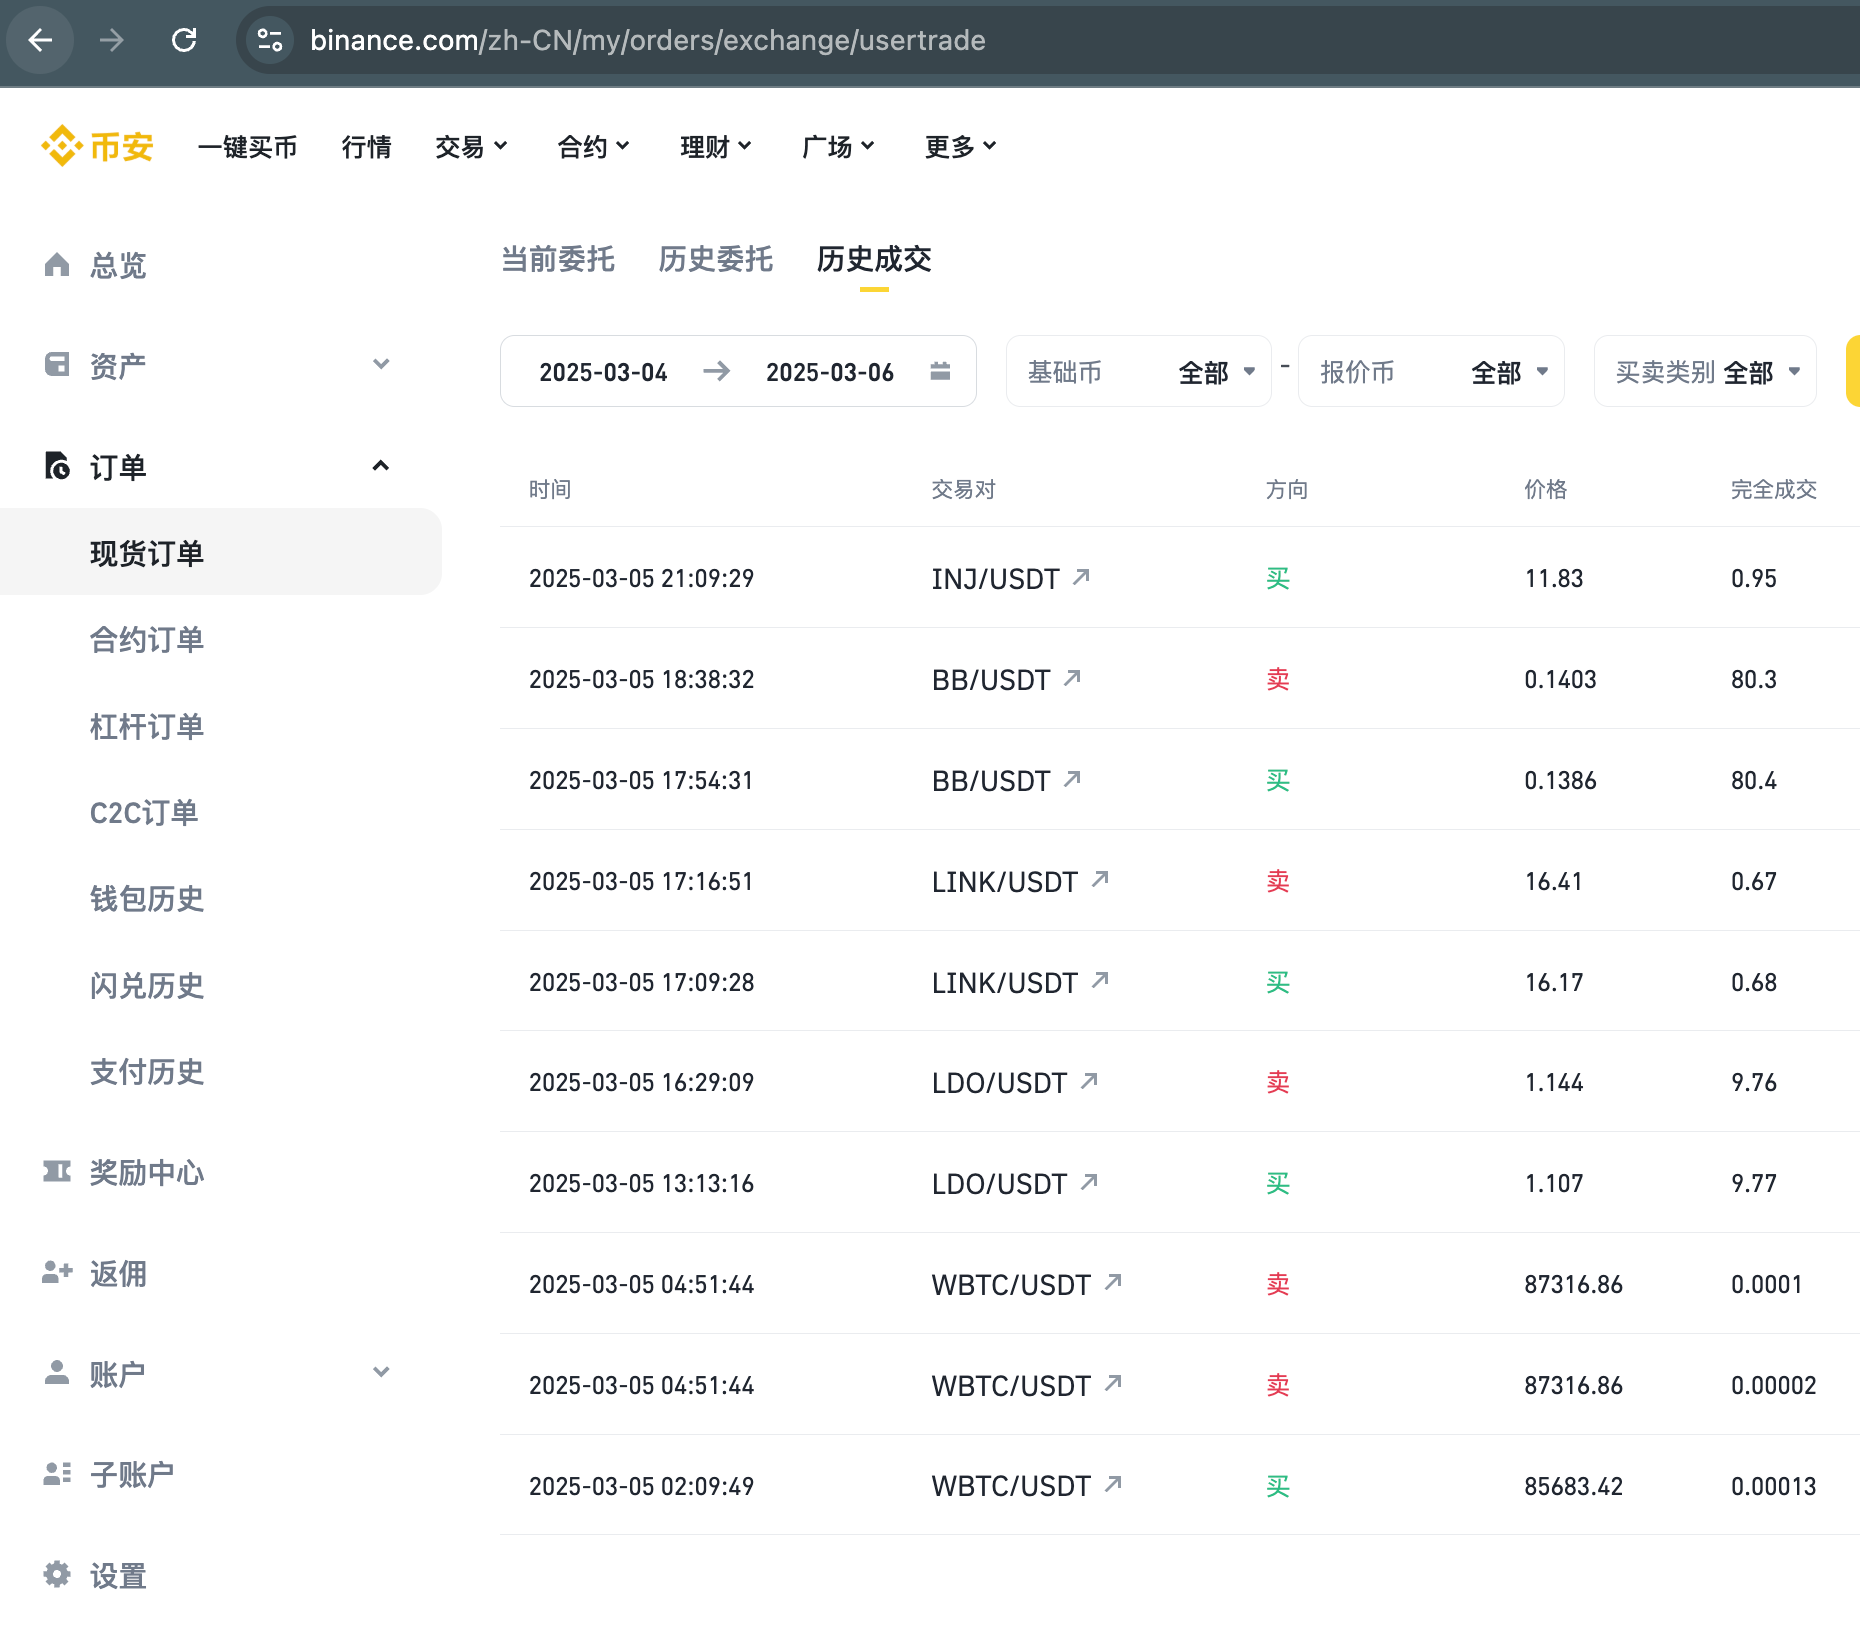Open the 买卖类别 dropdown filter

point(1704,372)
